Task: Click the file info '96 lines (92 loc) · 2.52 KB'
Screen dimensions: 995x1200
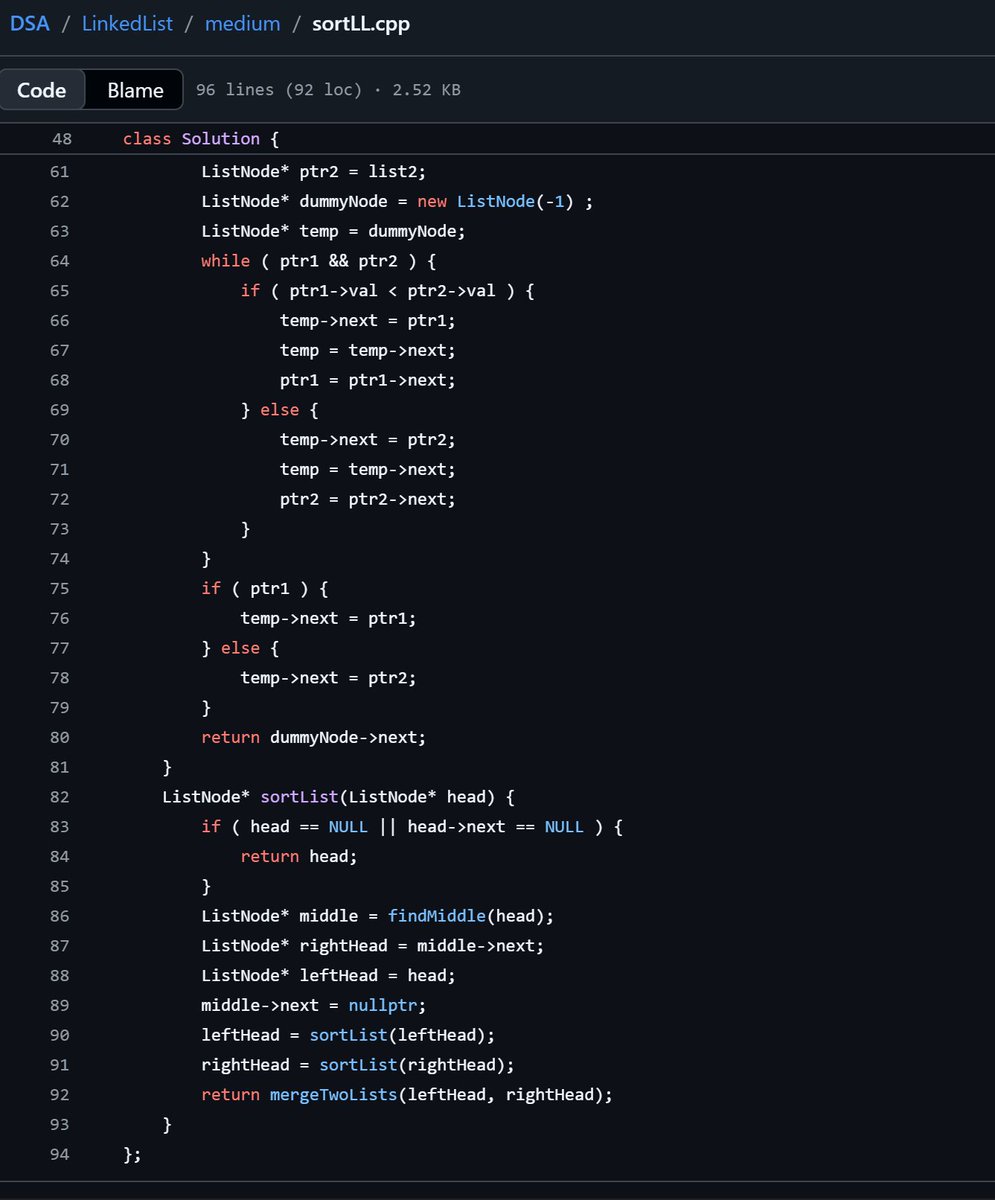Action: (328, 90)
